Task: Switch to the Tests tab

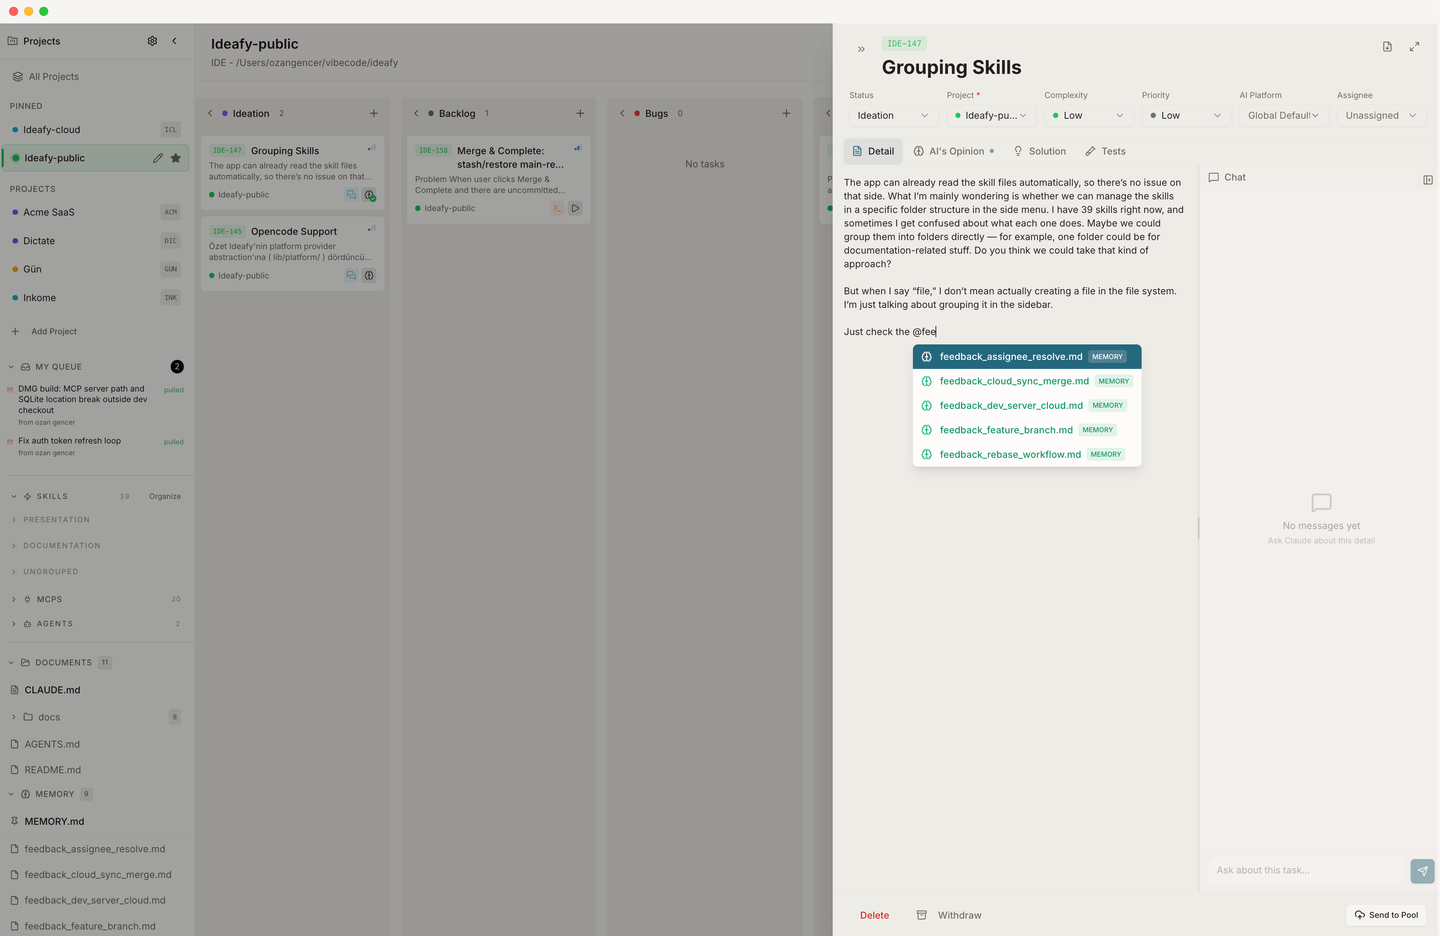Action: pos(1105,151)
